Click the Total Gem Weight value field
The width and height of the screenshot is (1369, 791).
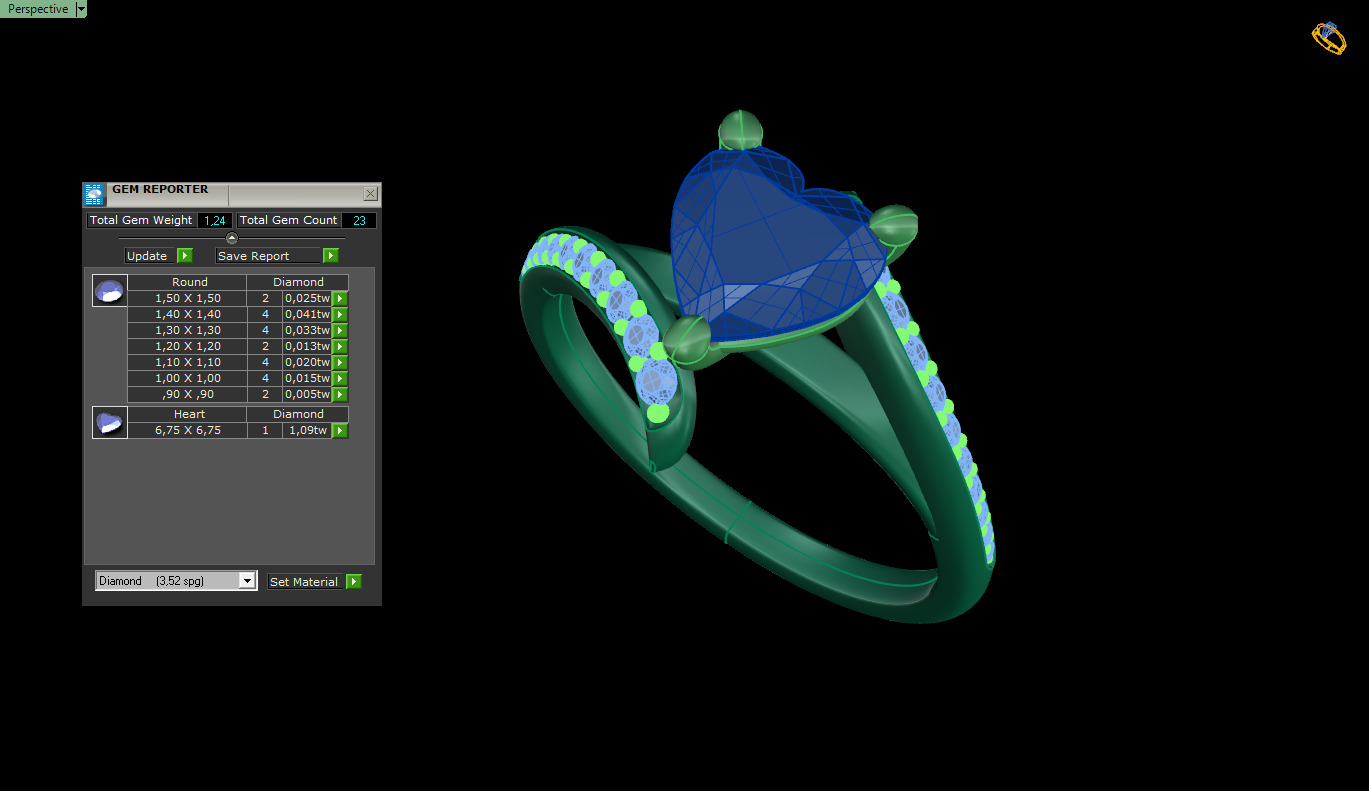pos(215,220)
